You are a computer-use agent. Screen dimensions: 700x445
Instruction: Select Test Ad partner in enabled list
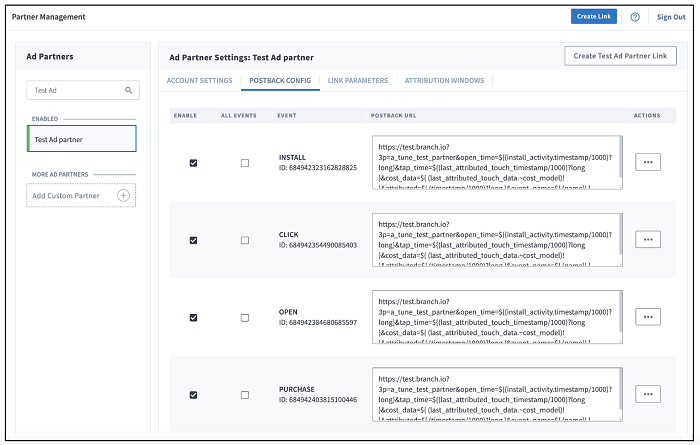(x=81, y=139)
